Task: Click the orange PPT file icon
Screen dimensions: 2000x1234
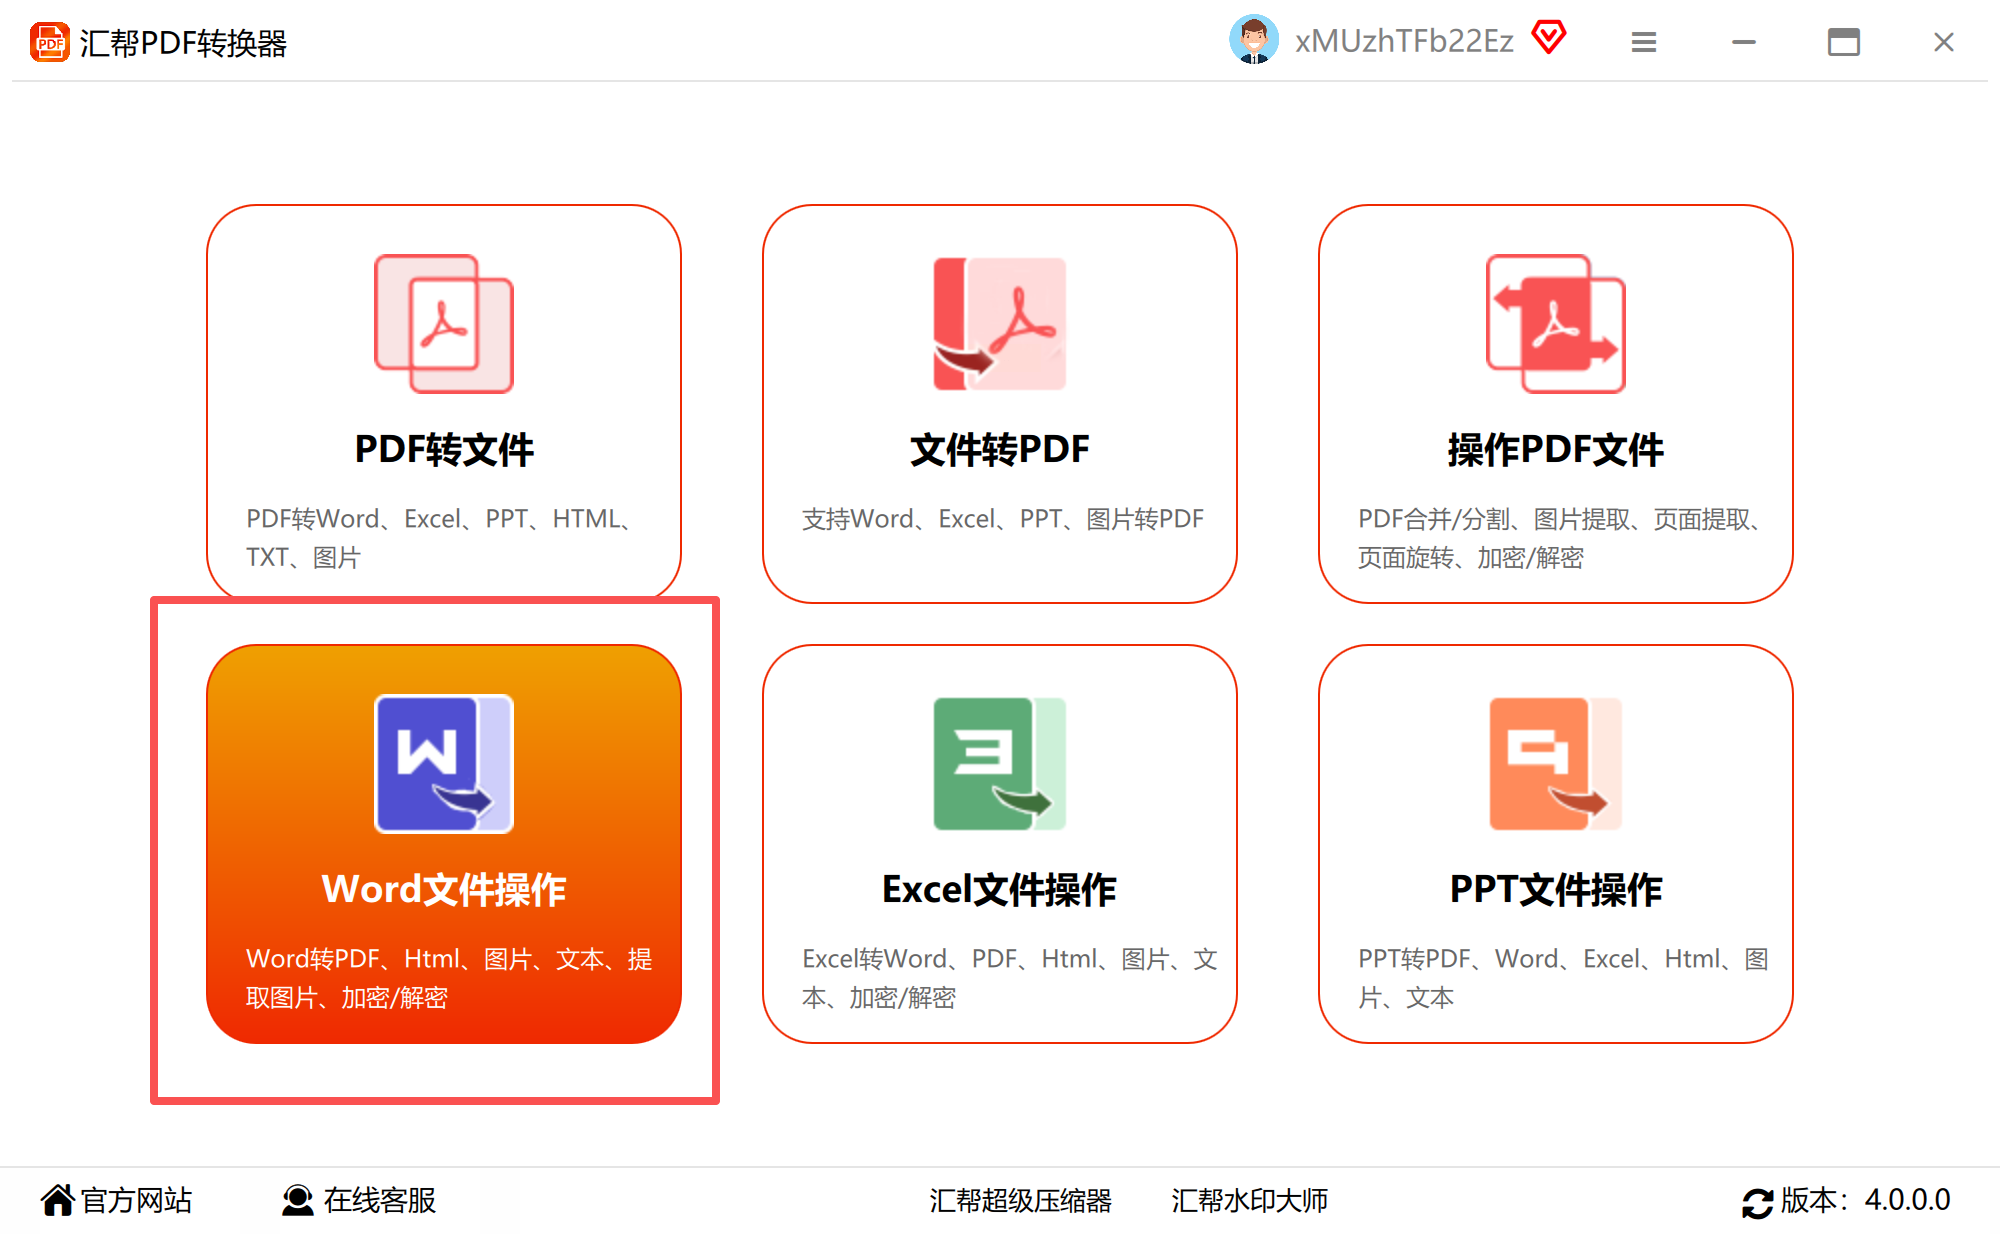Action: point(1555,763)
